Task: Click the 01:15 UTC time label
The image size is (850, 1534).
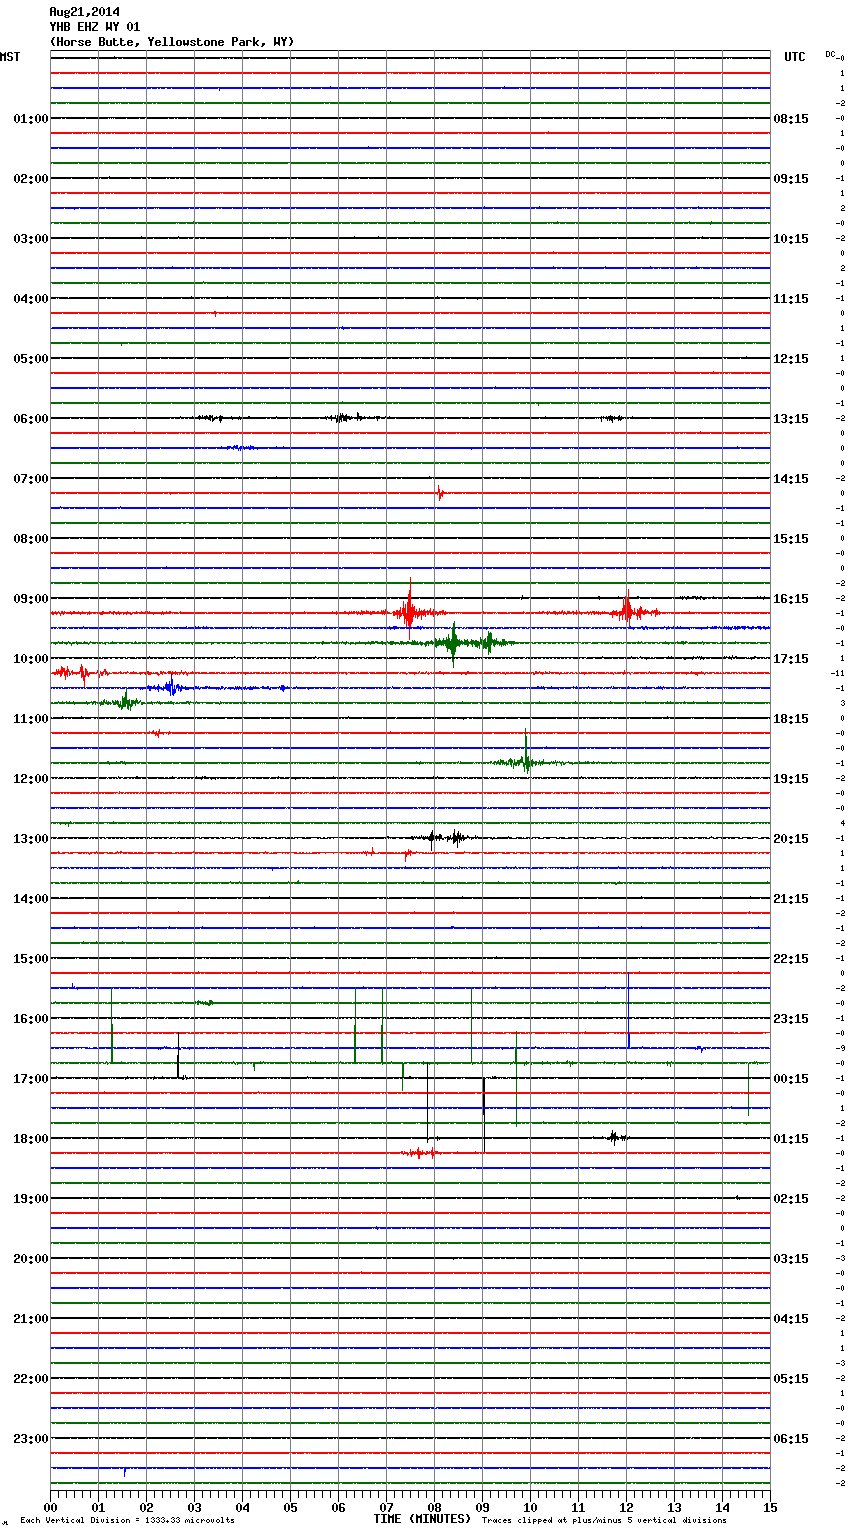Action: point(791,1139)
